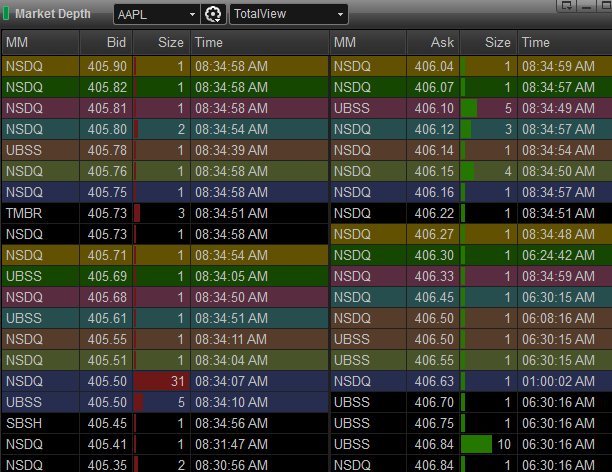
Task: Click the size 31 bar at 405.50
Action: 161,381
